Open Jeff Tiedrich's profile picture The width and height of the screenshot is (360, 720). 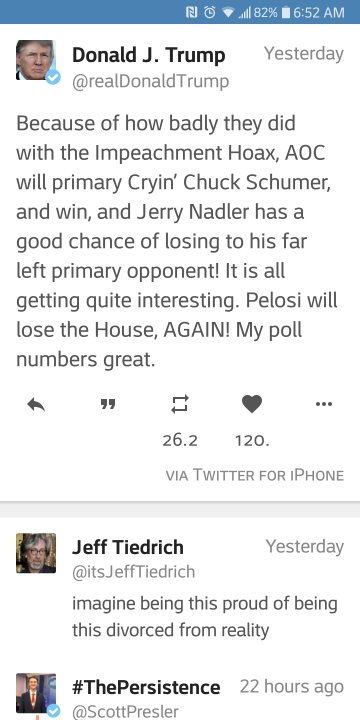[36, 553]
